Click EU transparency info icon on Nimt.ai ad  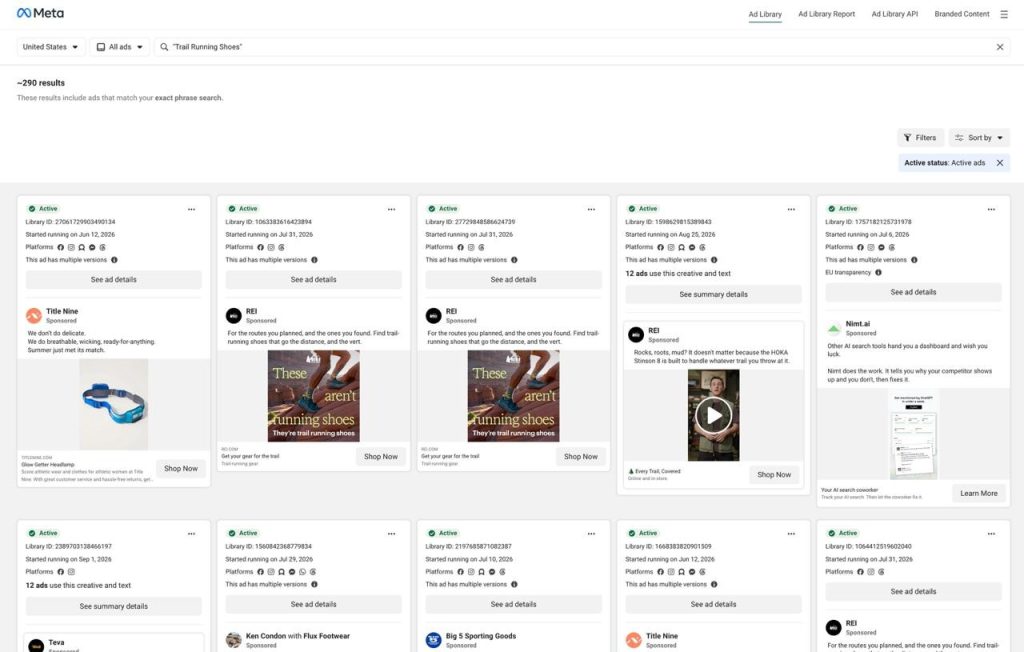878,272
